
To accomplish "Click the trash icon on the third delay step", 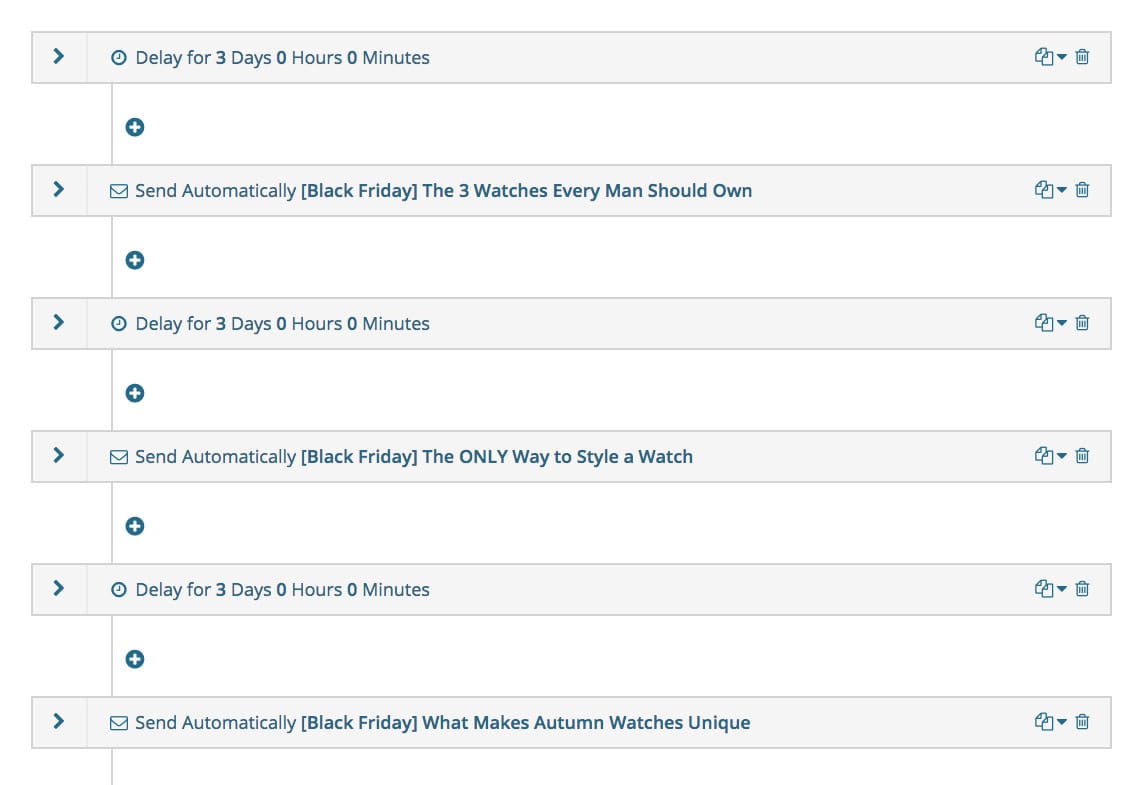I will 1082,589.
